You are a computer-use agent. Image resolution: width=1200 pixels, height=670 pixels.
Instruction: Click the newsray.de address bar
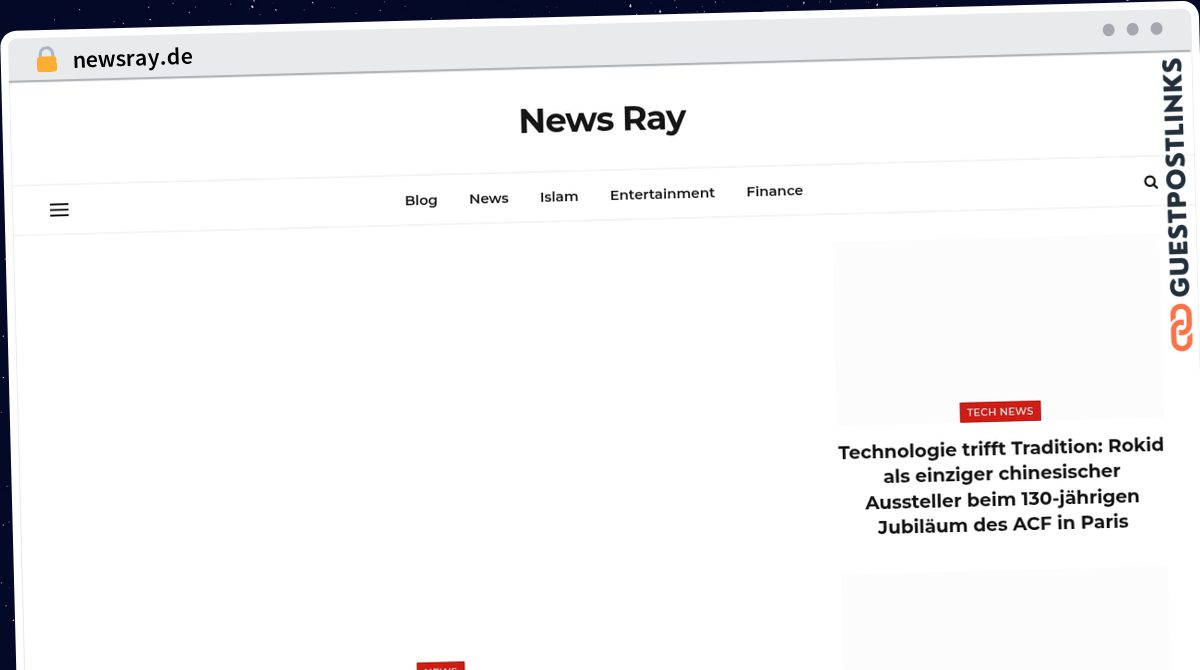click(133, 58)
